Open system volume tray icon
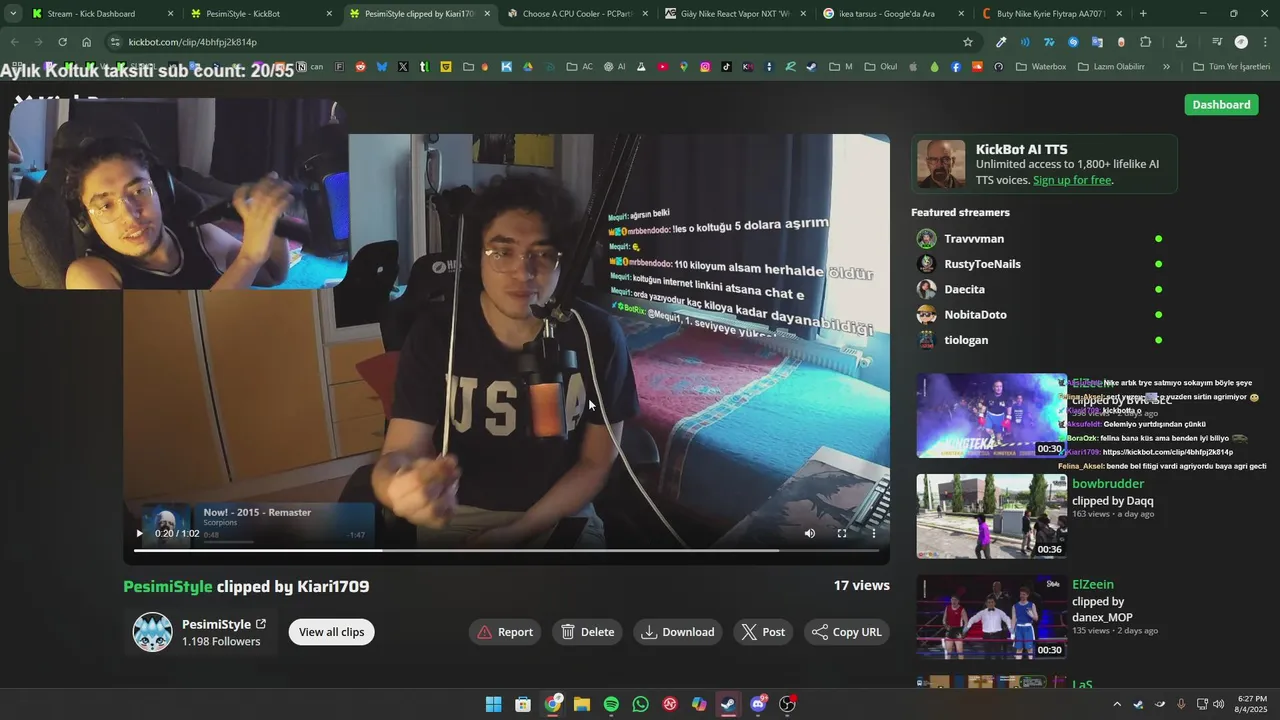 (x=1218, y=704)
